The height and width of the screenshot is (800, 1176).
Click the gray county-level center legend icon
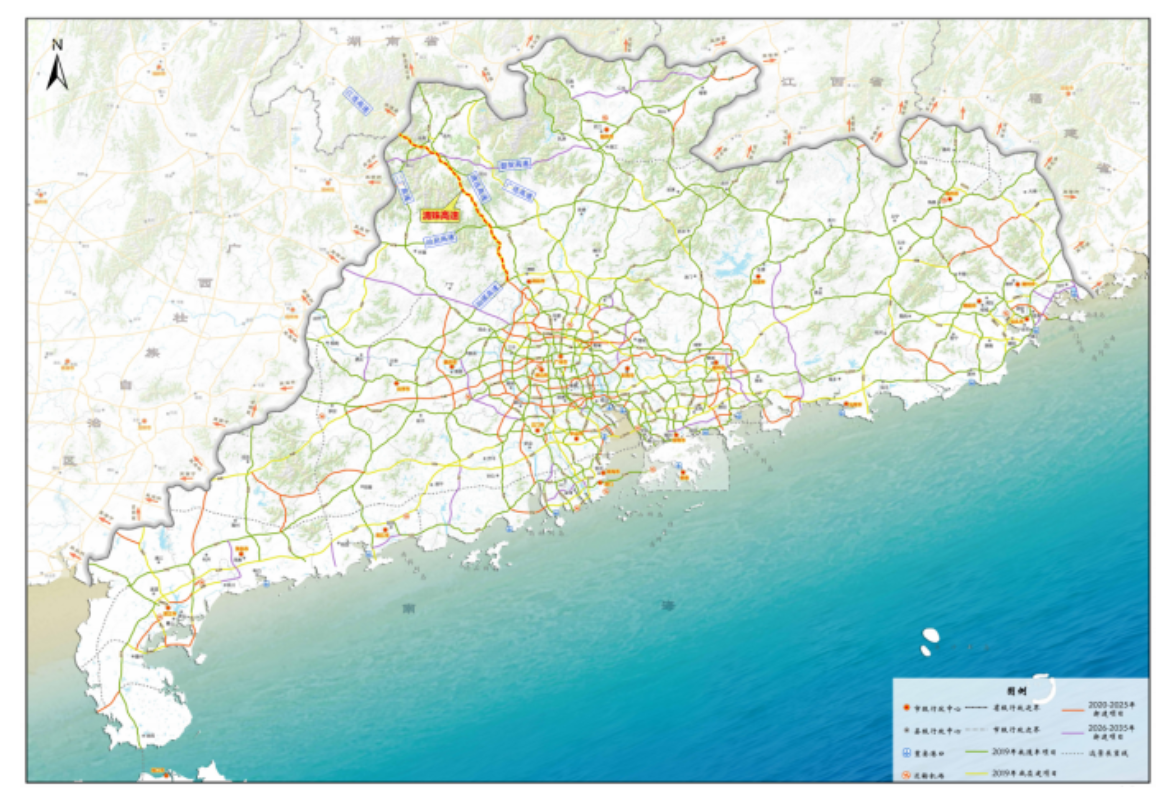[x=904, y=730]
